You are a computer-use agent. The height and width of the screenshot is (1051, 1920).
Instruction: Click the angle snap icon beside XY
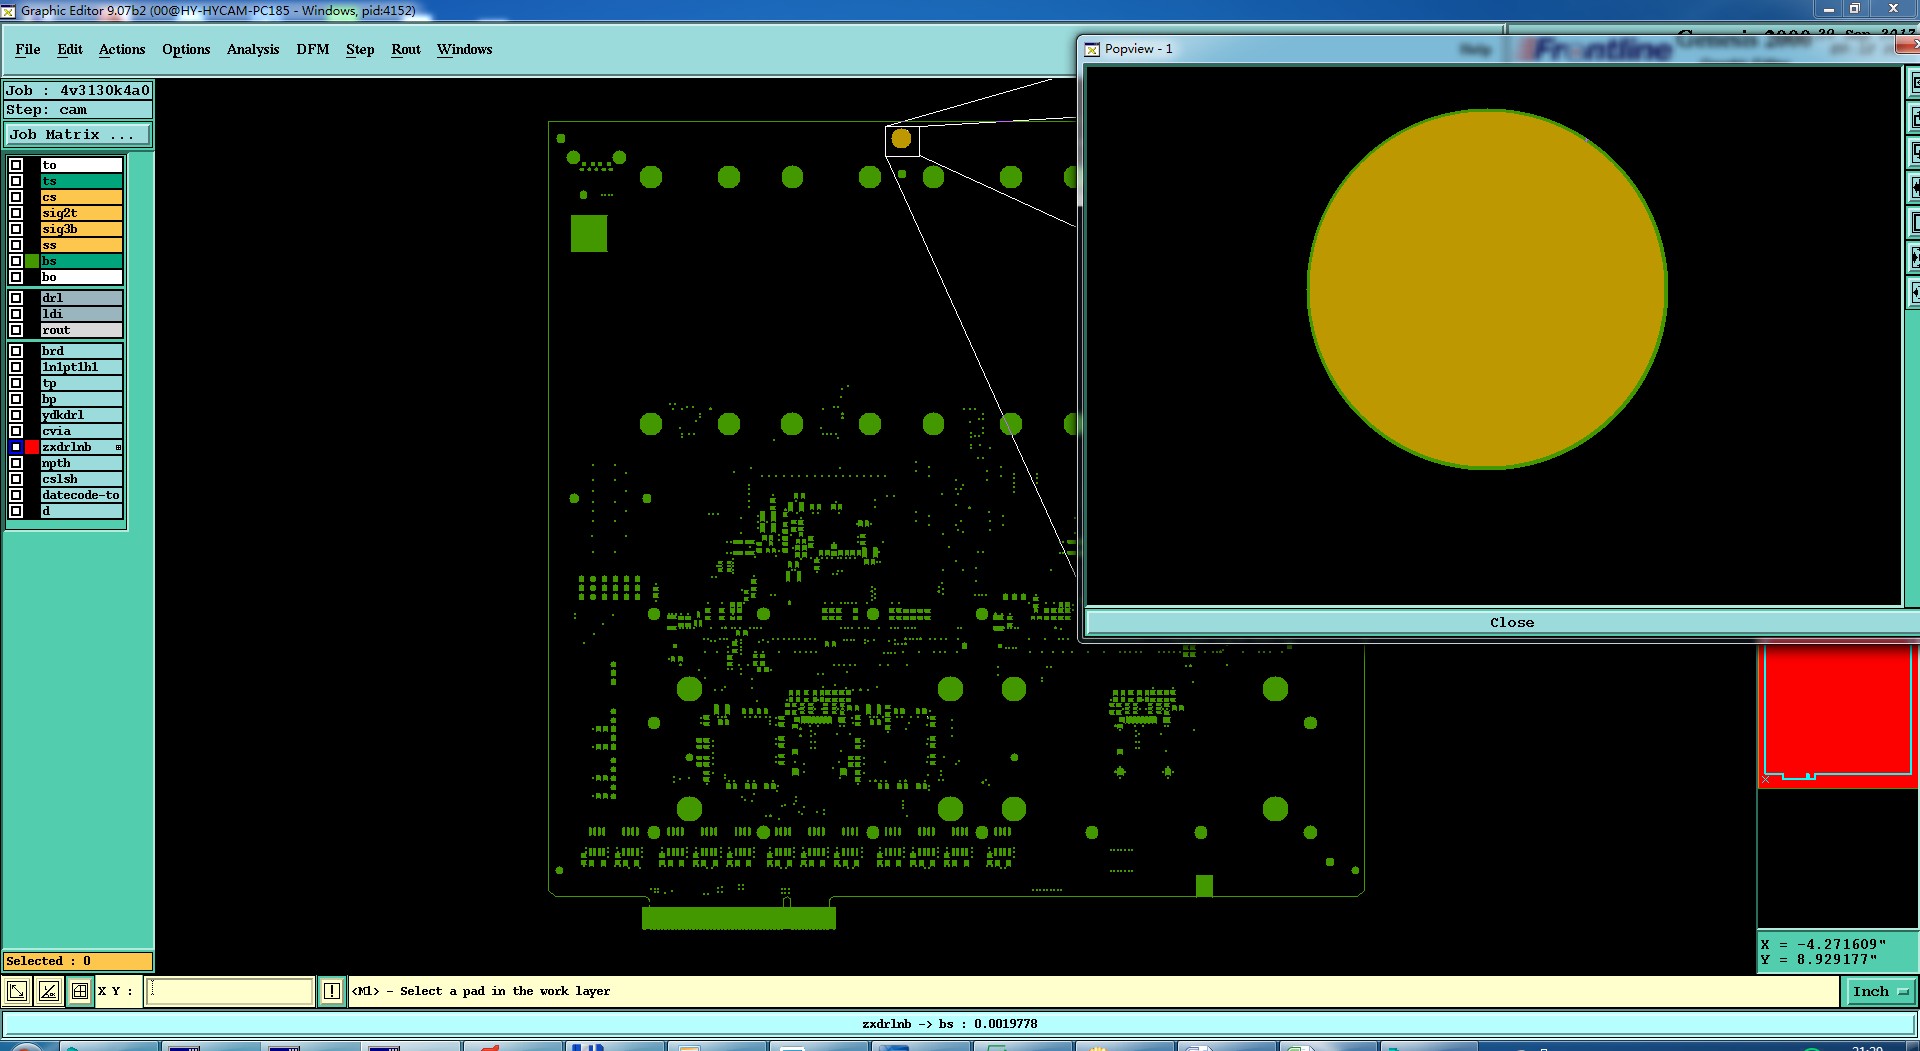48,991
